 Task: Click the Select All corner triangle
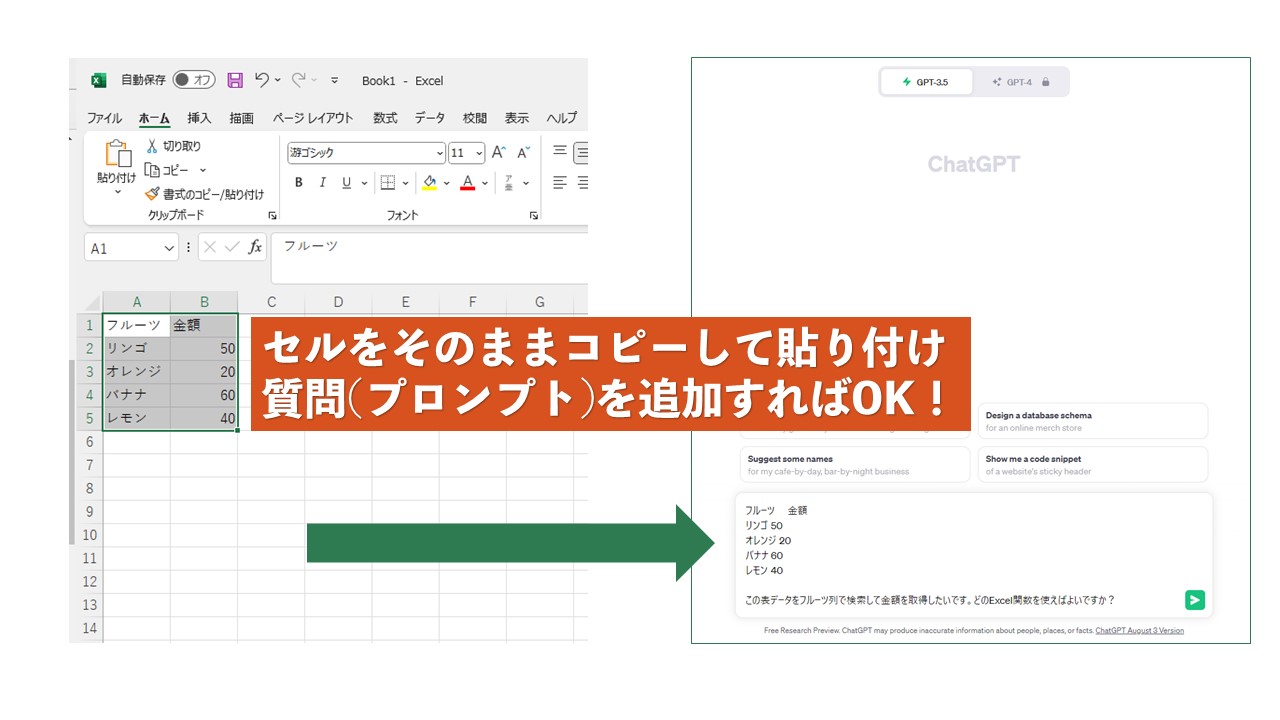94,302
